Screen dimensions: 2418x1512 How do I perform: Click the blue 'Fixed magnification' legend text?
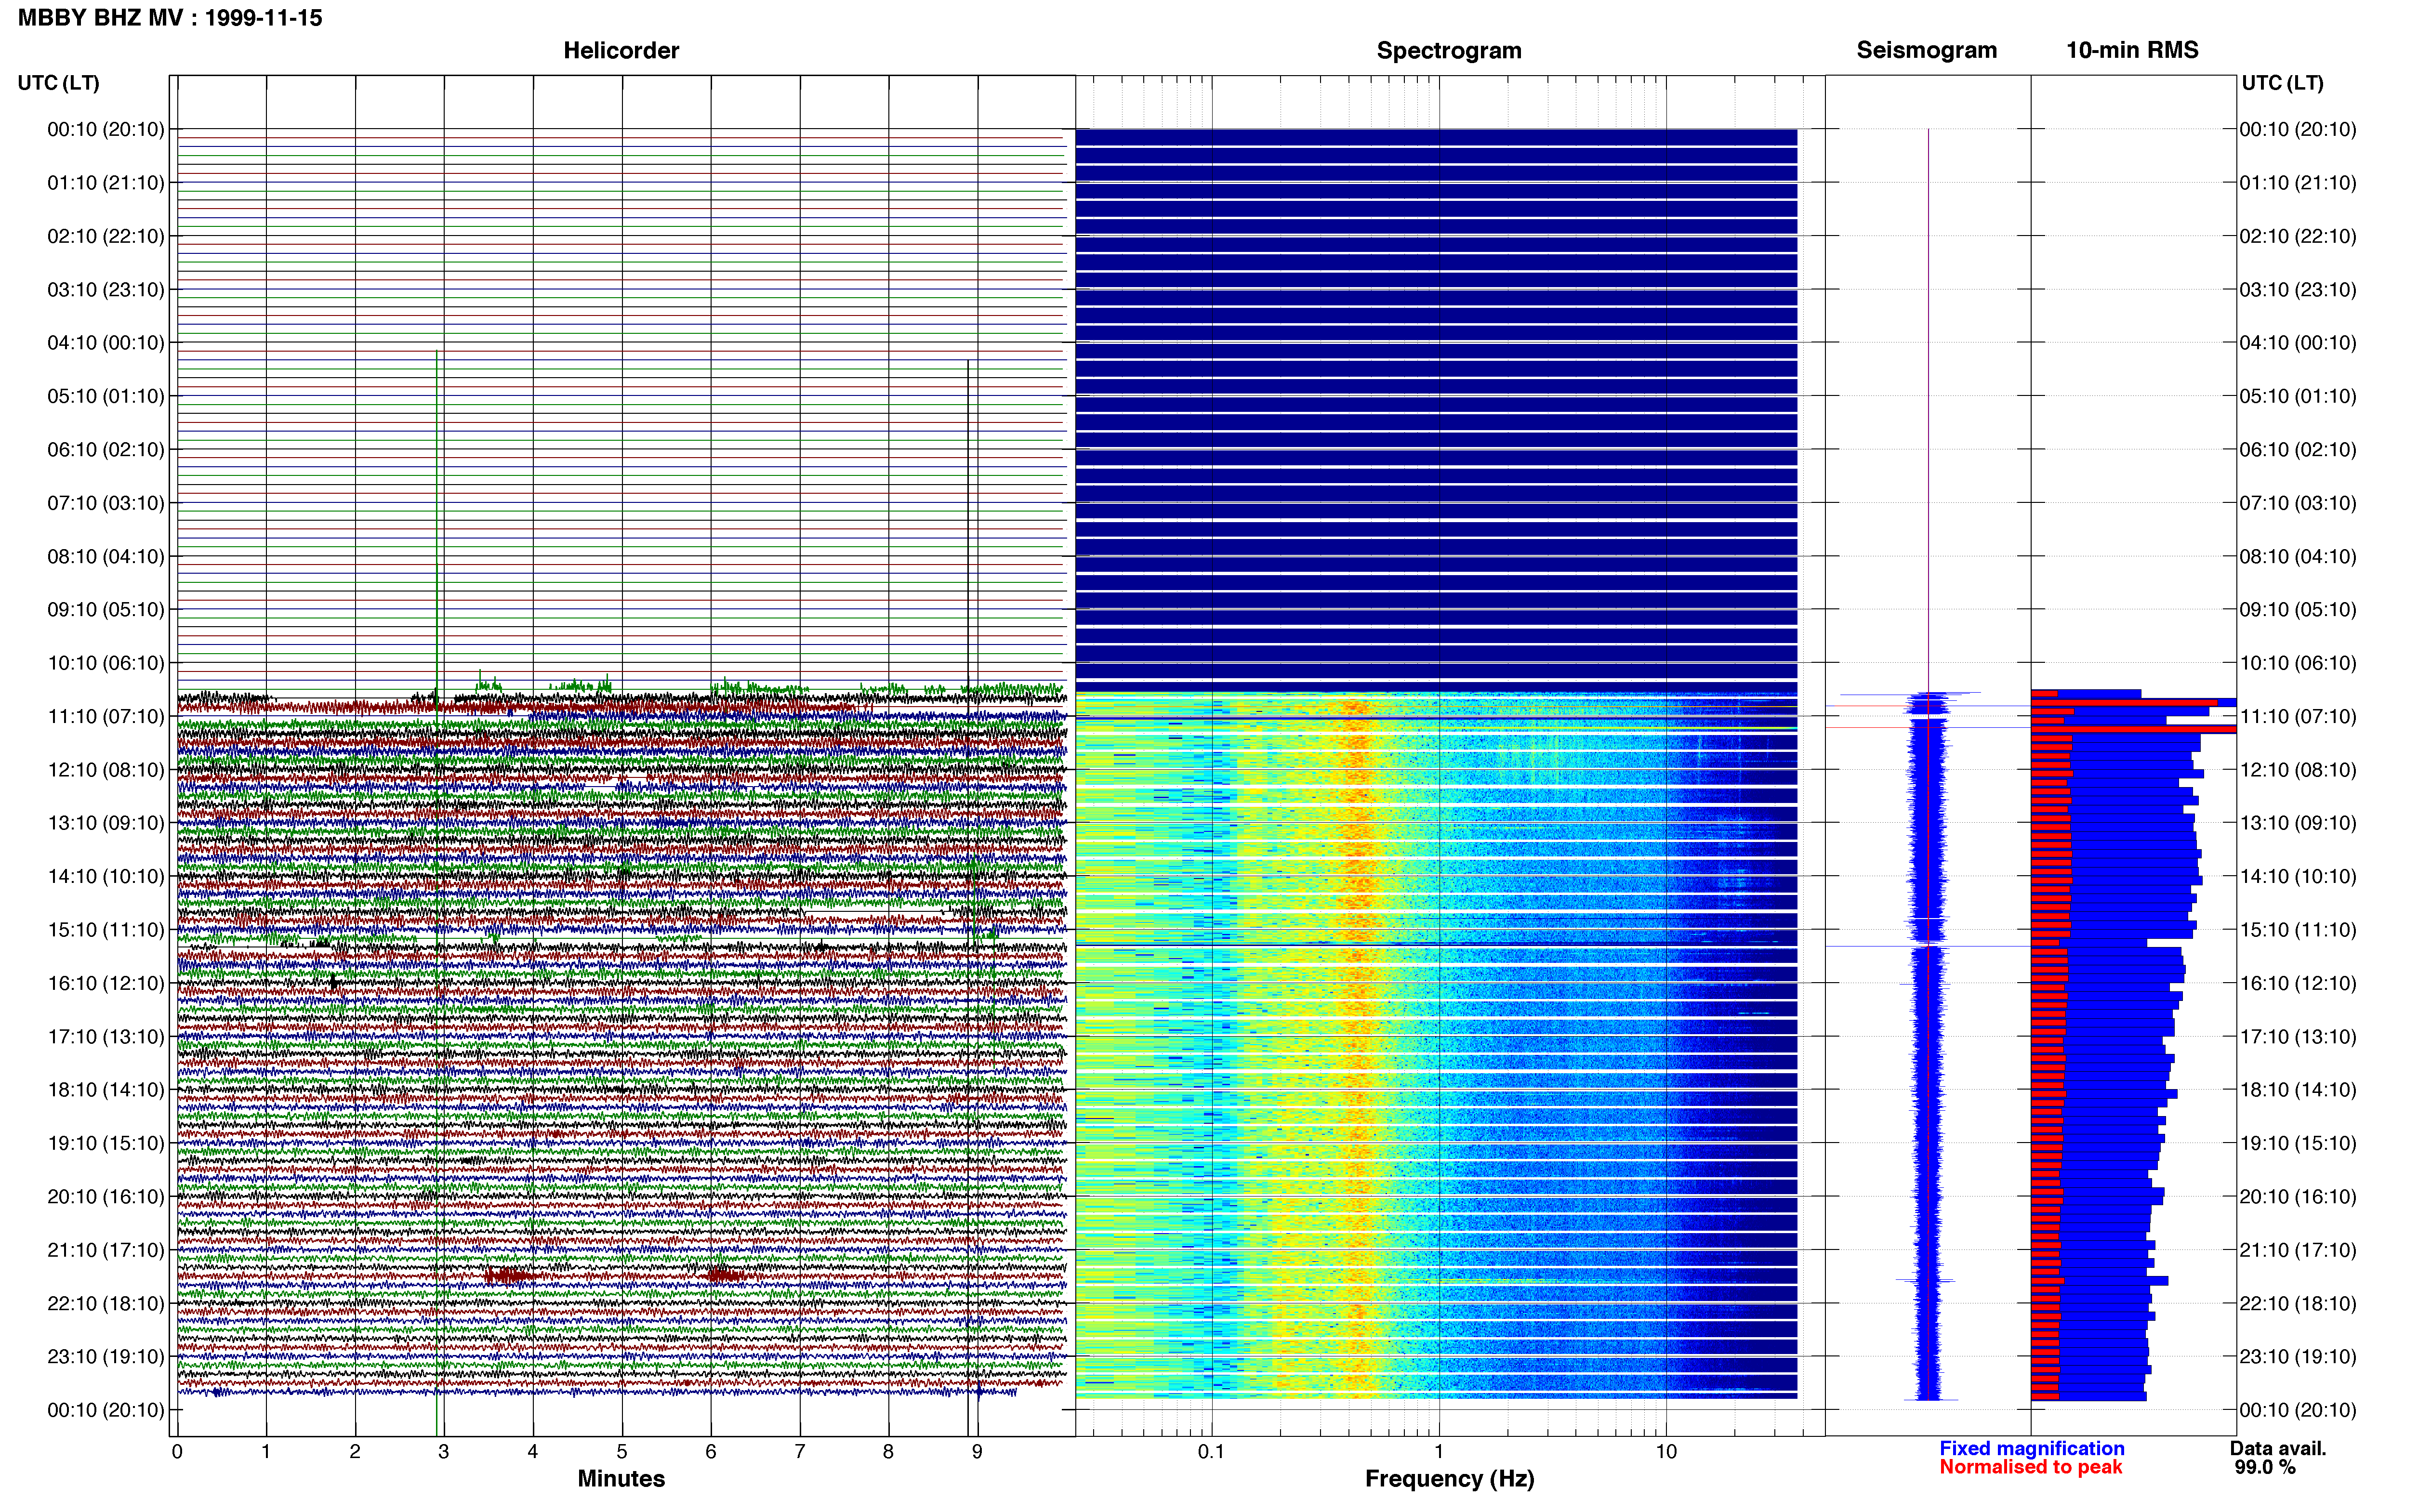[x=2032, y=1449]
